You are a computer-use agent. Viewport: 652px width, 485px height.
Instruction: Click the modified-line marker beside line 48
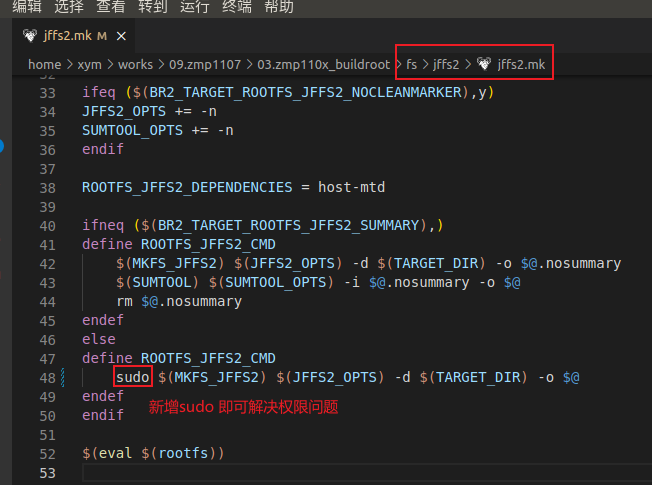[63, 378]
